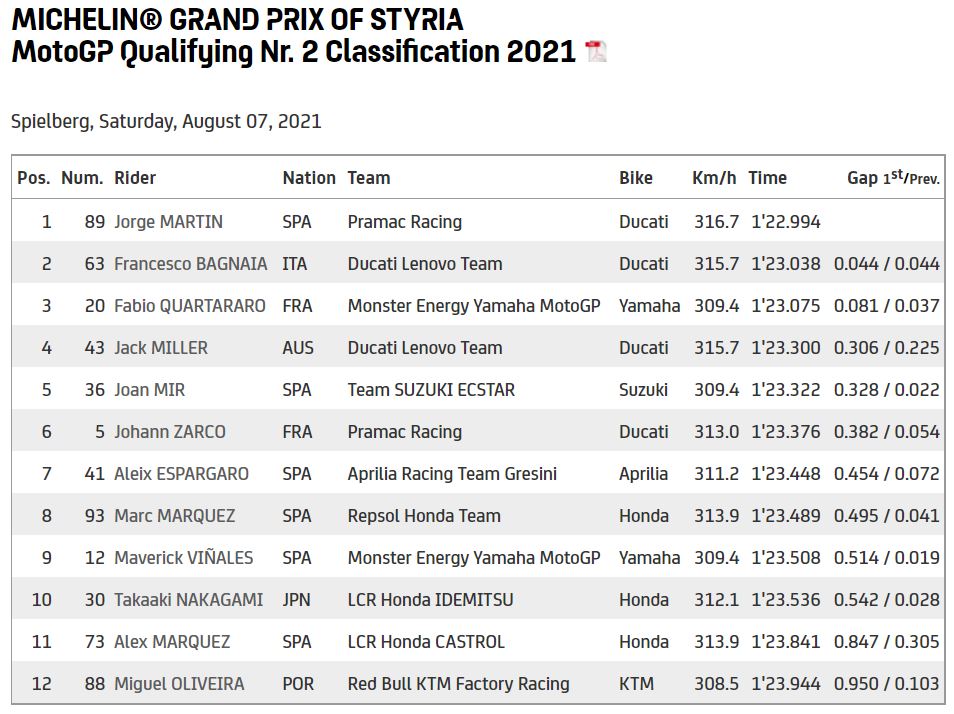
Task: Click the Km/h column header
Action: [714, 178]
